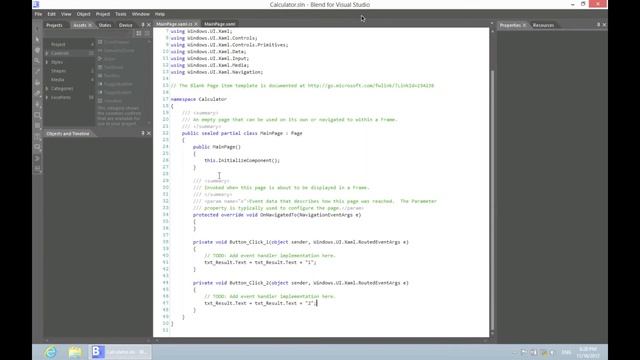Click 'public MainPage()' constructor line
This screenshot has height=360, width=640.
pos(217,147)
